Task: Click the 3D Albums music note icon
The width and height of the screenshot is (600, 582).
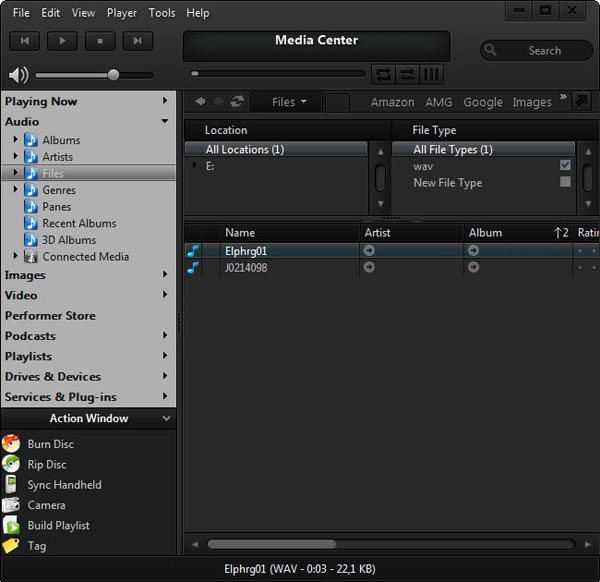Action: click(x=31, y=240)
